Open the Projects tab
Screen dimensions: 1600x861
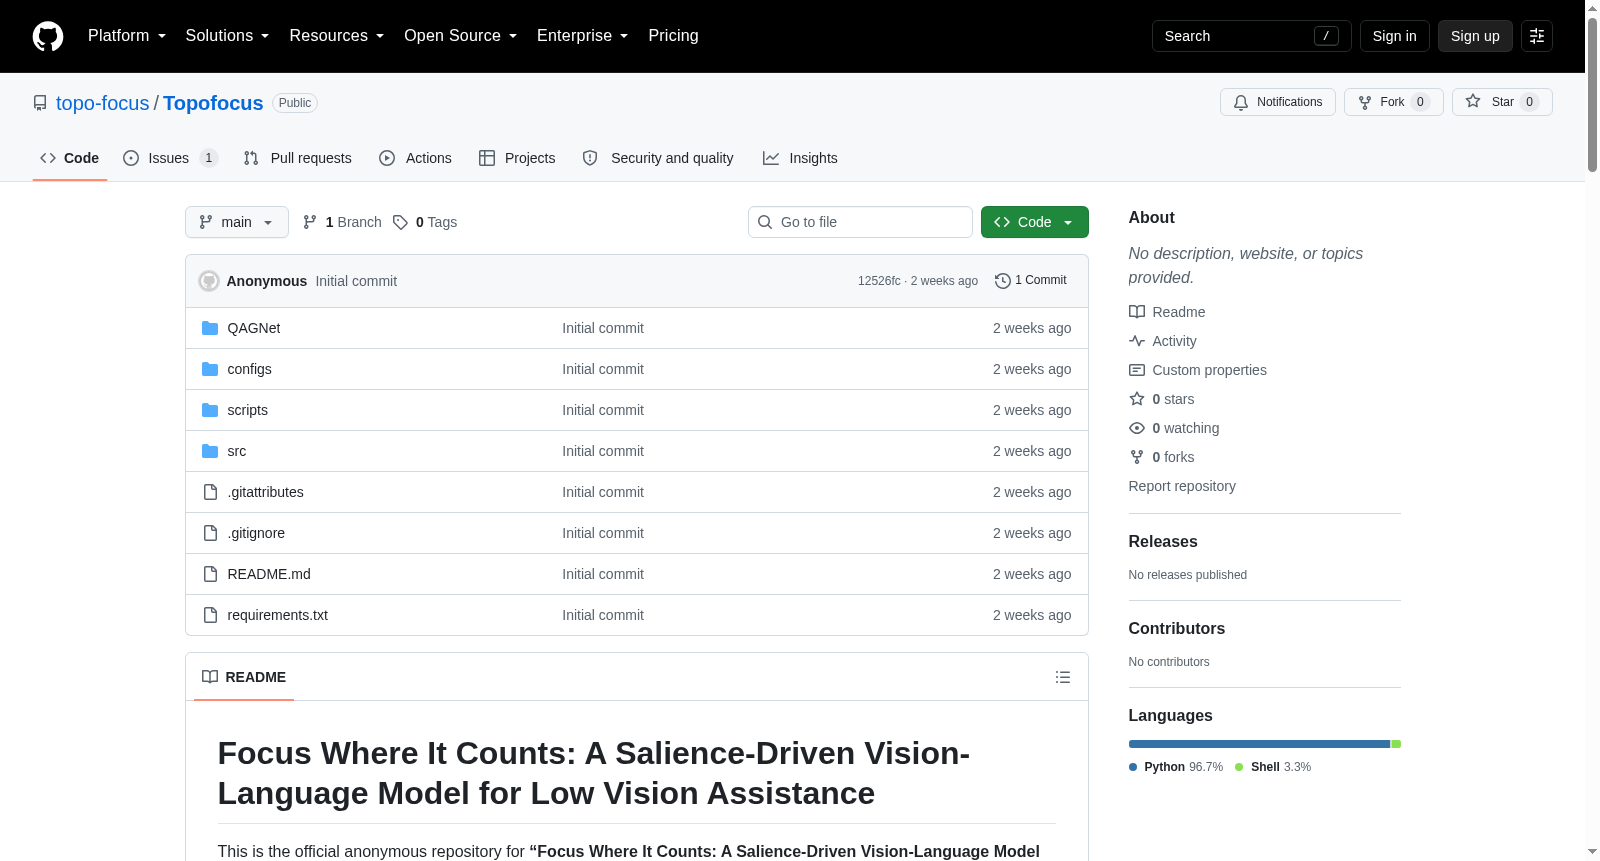pyautogui.click(x=517, y=158)
